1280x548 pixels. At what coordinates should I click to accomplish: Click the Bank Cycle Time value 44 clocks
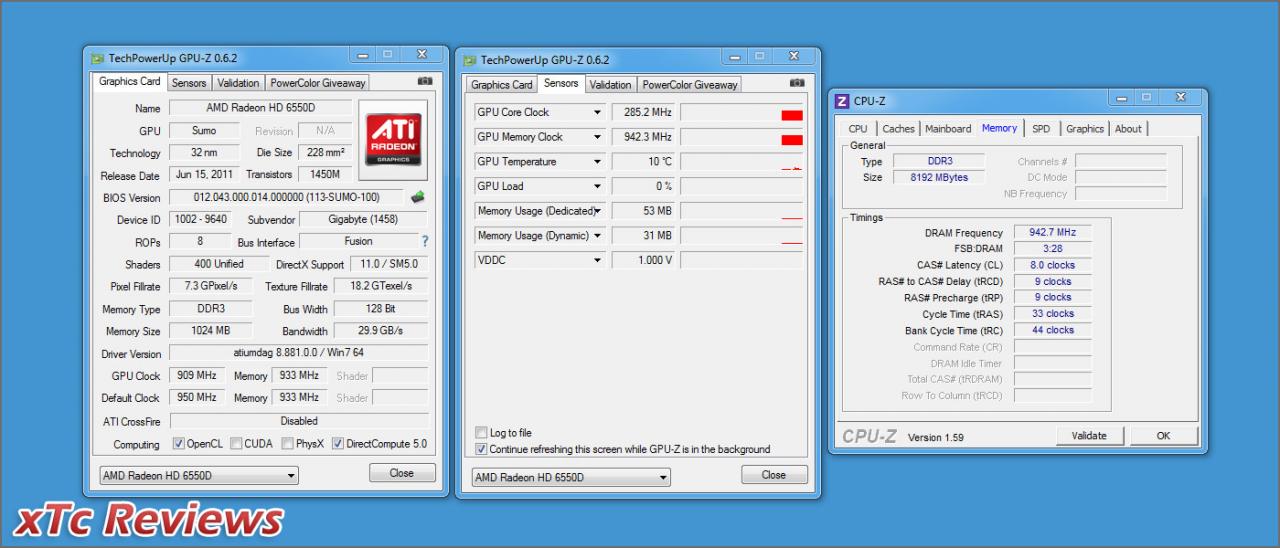pyautogui.click(x=1052, y=330)
